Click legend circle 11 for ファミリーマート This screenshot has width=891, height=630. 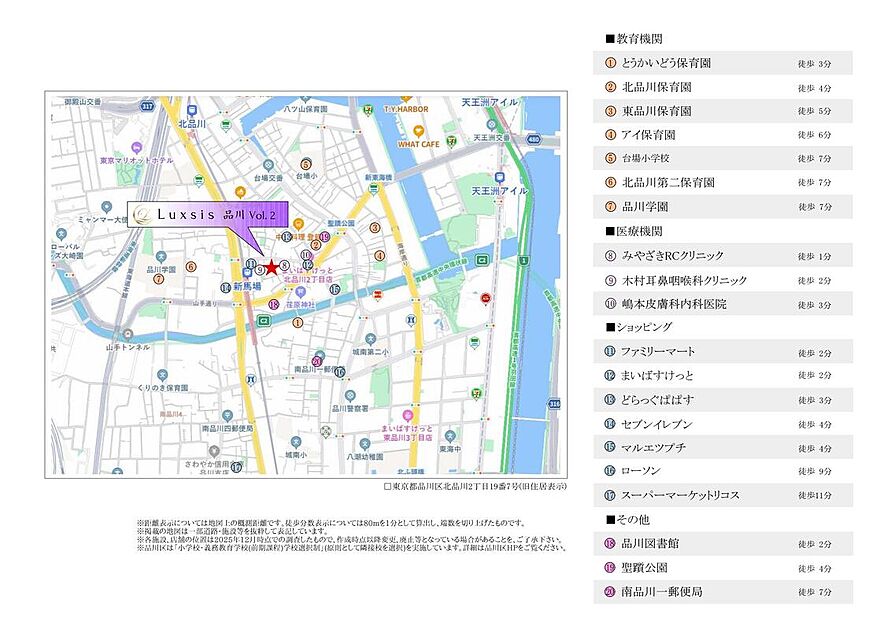tap(610, 352)
